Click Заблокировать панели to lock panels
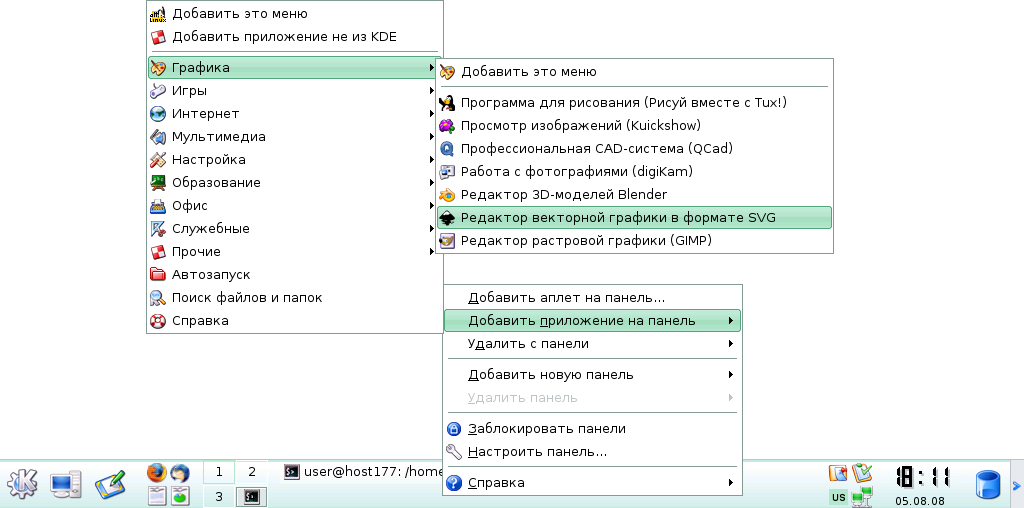The height and width of the screenshot is (508, 1024). (x=546, y=428)
